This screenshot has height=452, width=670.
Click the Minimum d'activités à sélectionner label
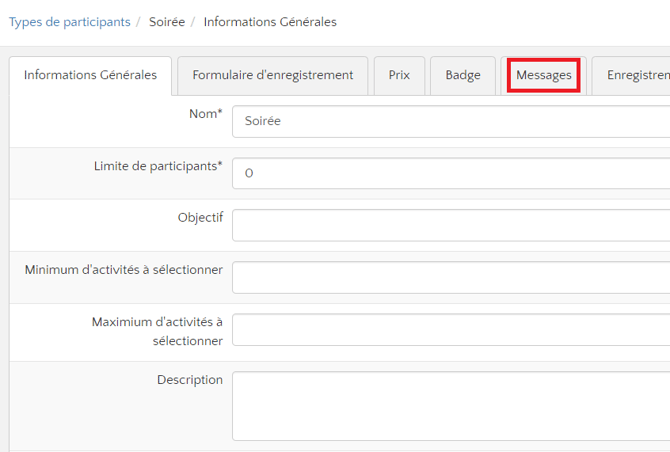[123, 270]
